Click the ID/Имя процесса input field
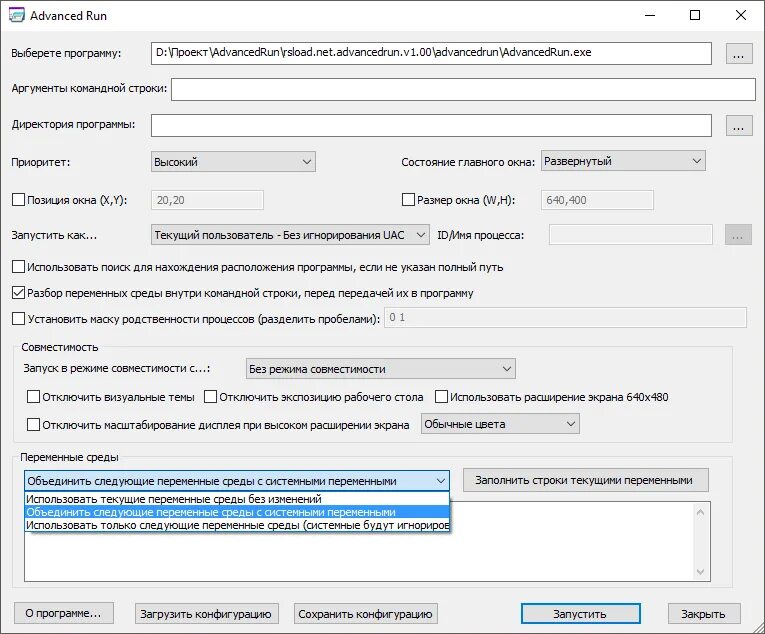 point(631,235)
